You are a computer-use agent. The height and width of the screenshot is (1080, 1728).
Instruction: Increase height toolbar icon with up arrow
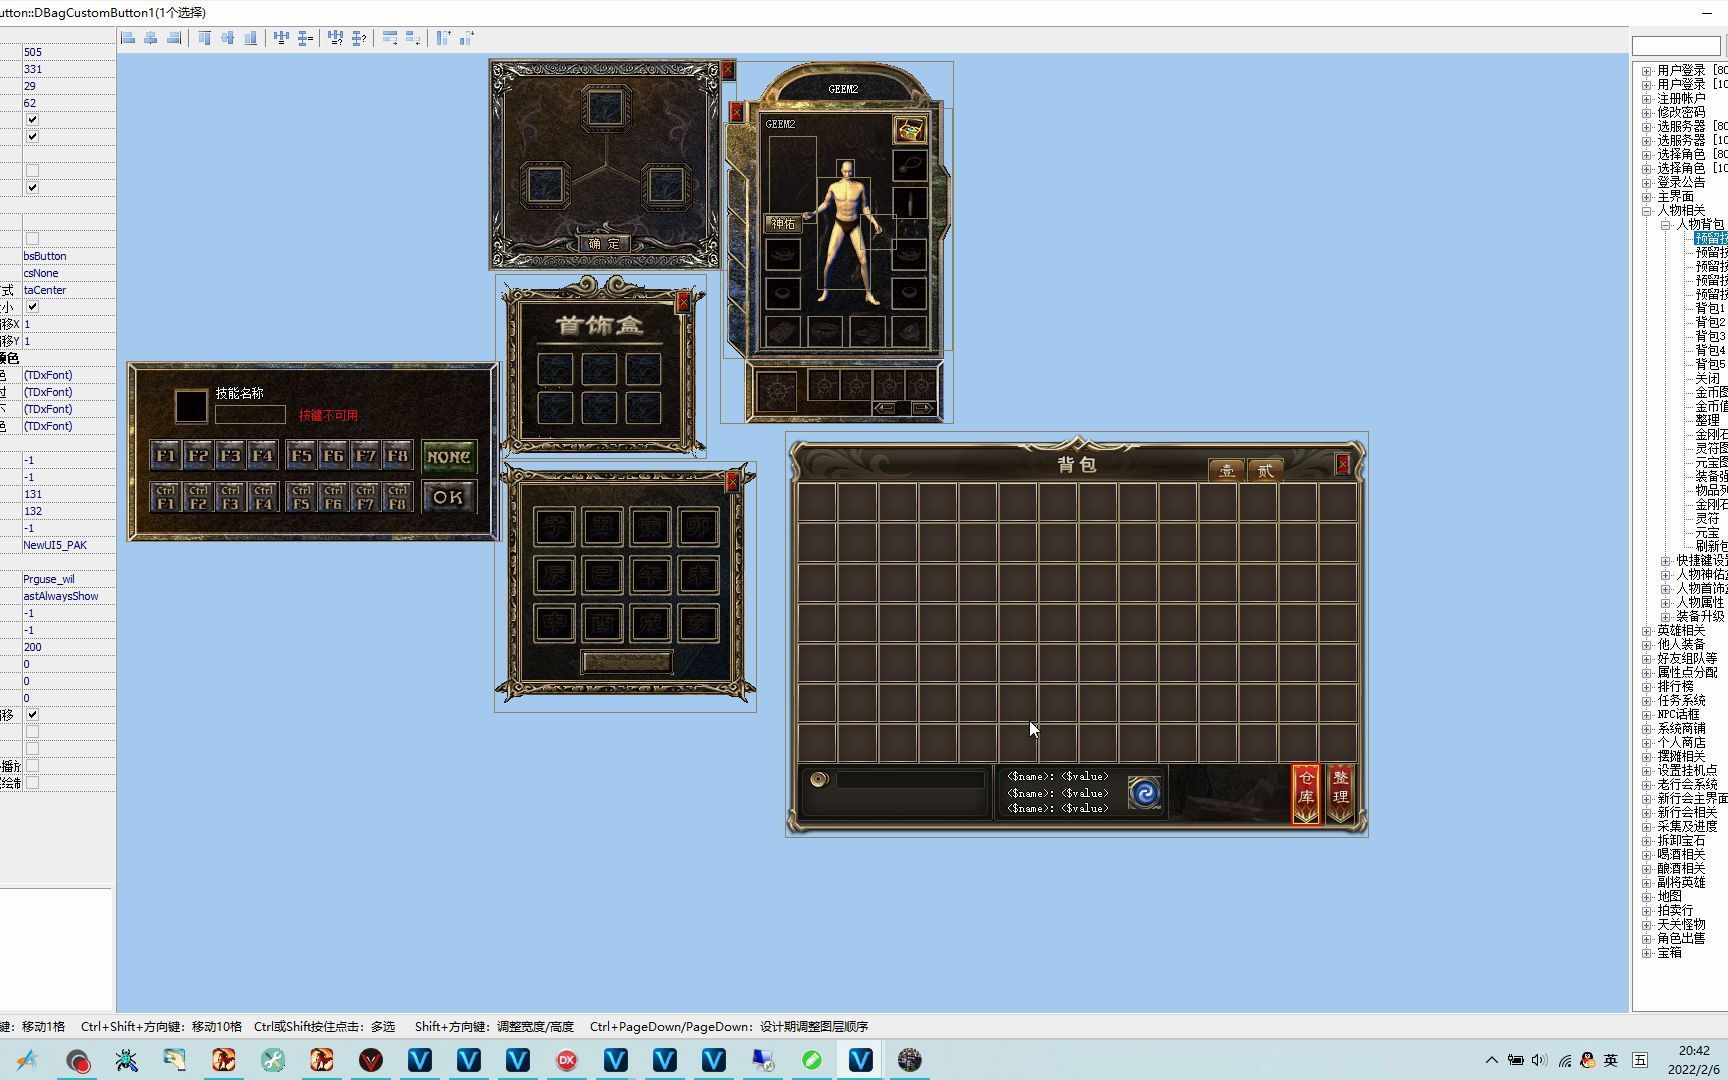coord(443,38)
